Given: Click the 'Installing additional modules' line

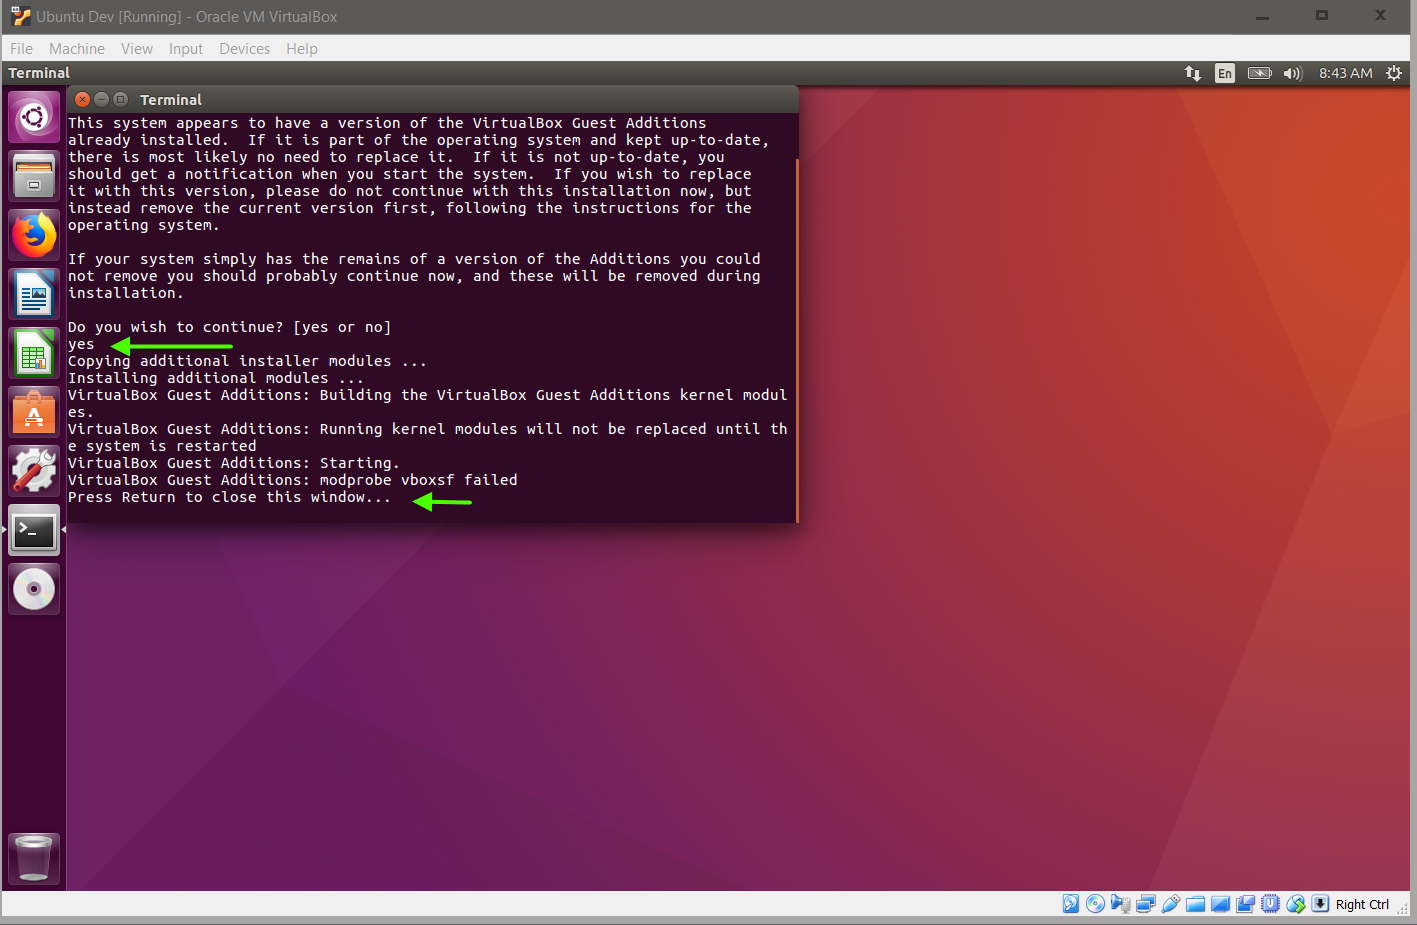Looking at the screenshot, I should point(216,378).
